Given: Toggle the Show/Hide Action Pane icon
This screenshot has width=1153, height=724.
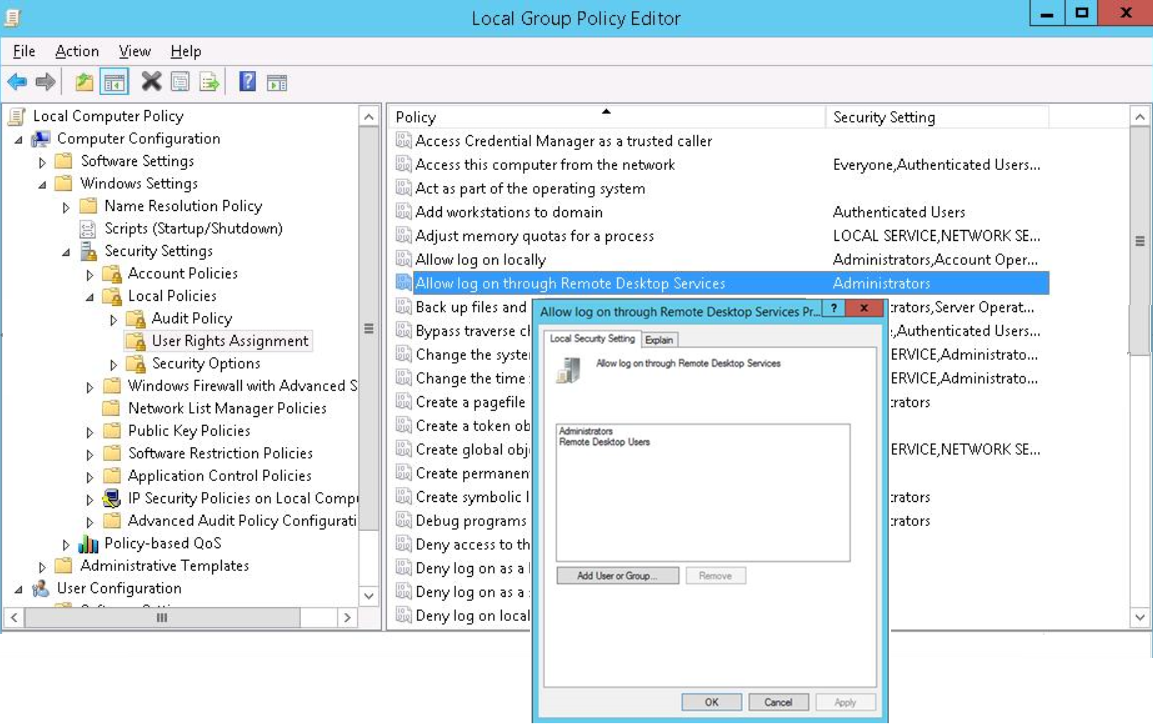Looking at the screenshot, I should coord(277,82).
